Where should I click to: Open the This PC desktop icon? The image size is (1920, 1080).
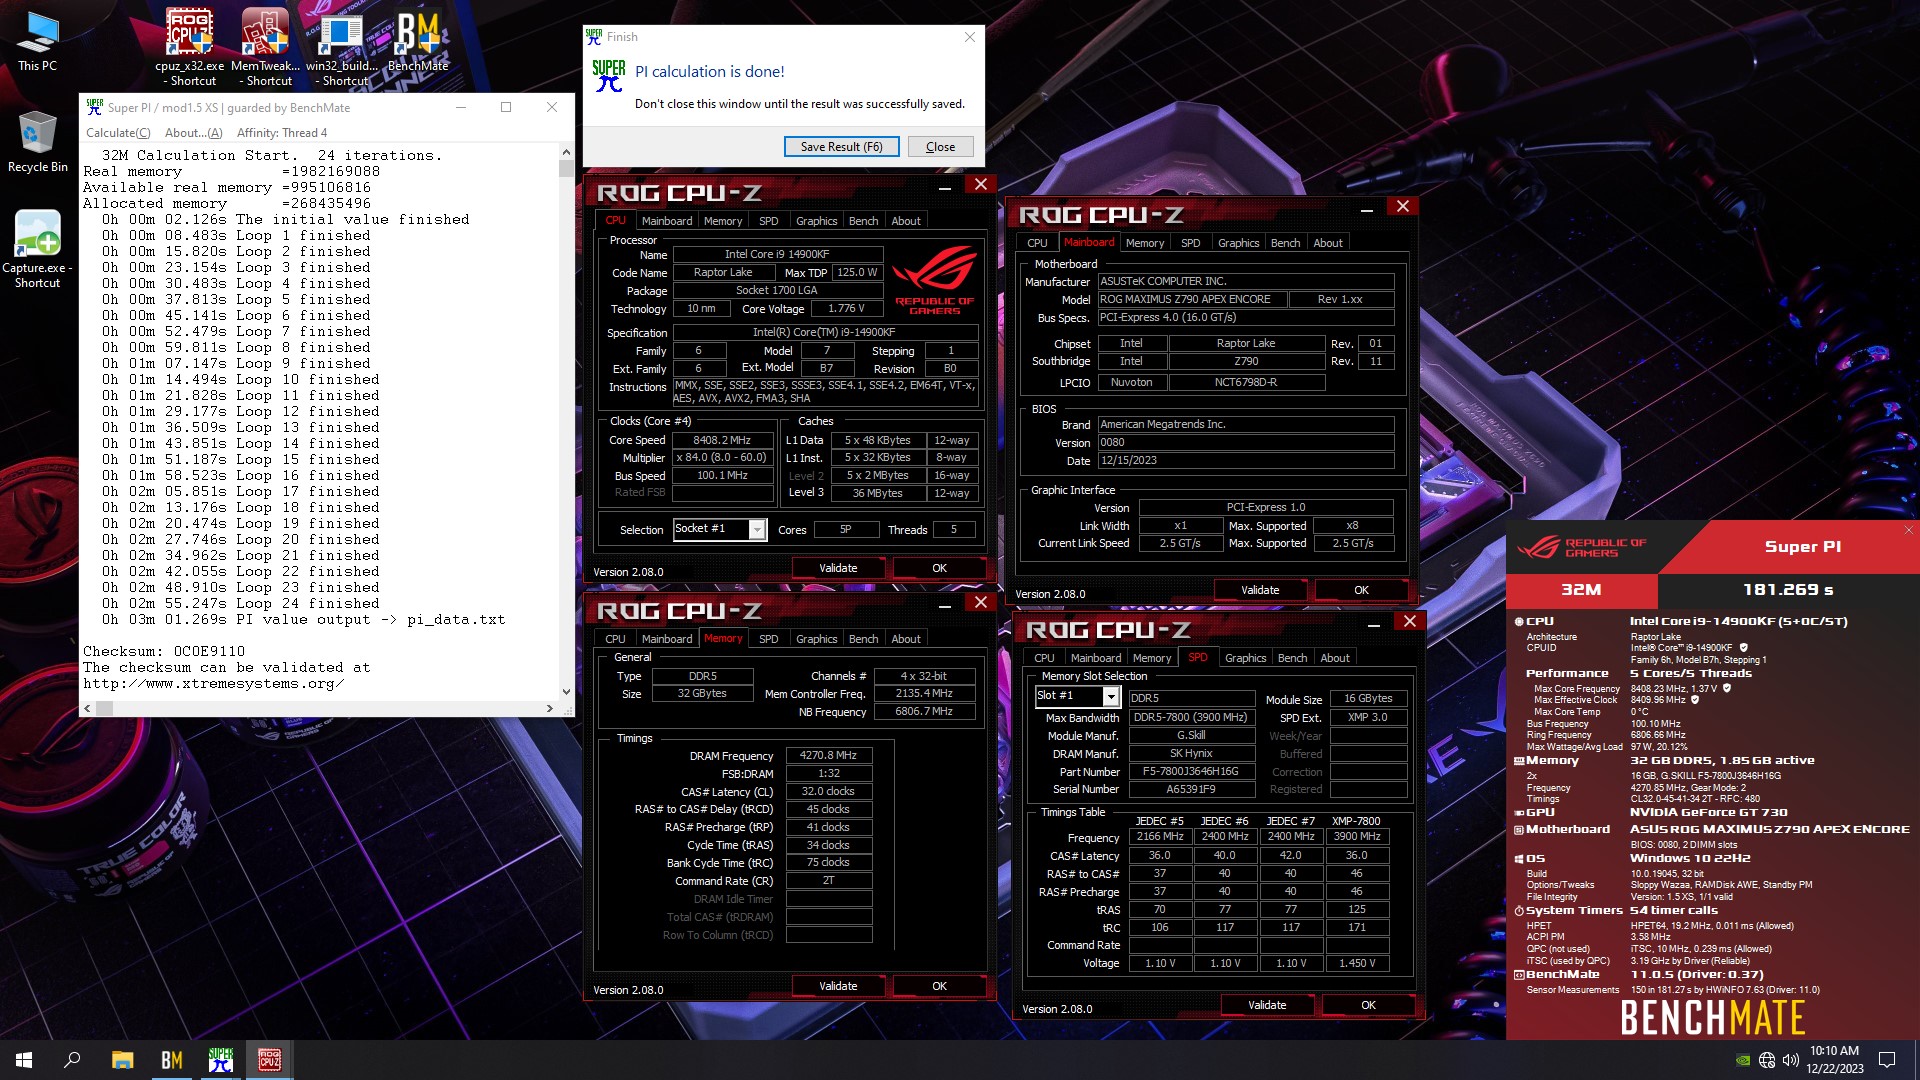click(37, 41)
